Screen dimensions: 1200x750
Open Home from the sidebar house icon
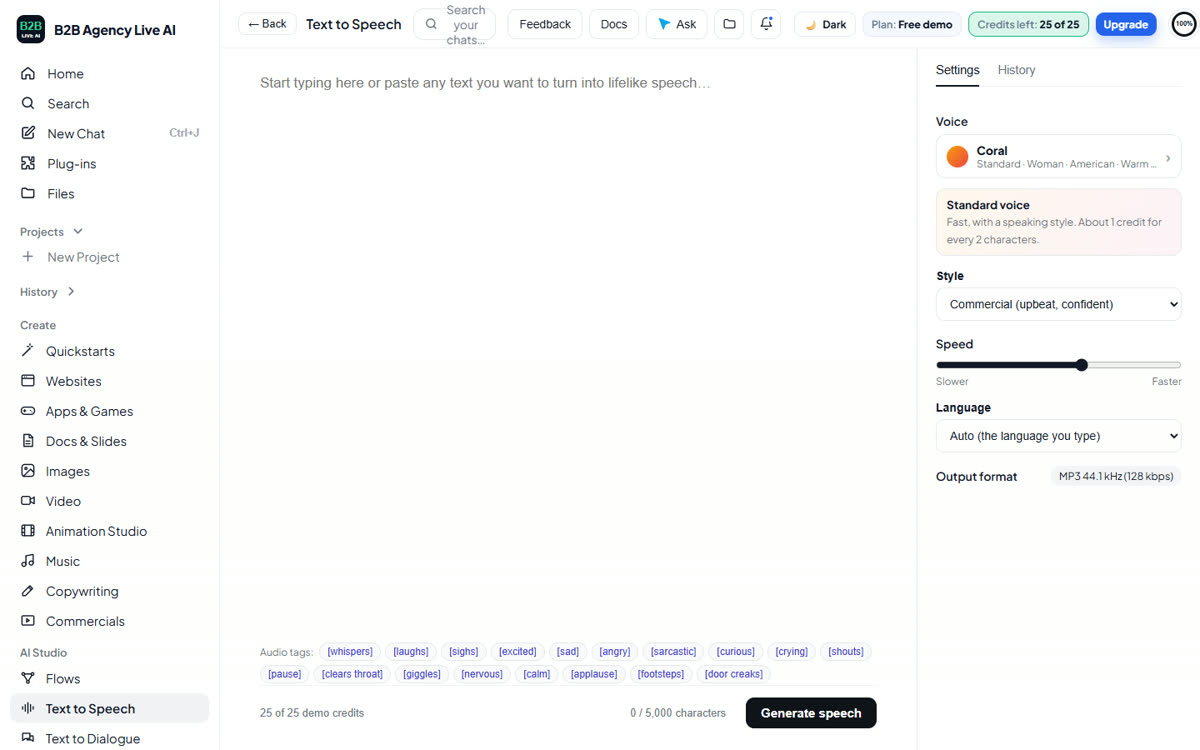[28, 73]
